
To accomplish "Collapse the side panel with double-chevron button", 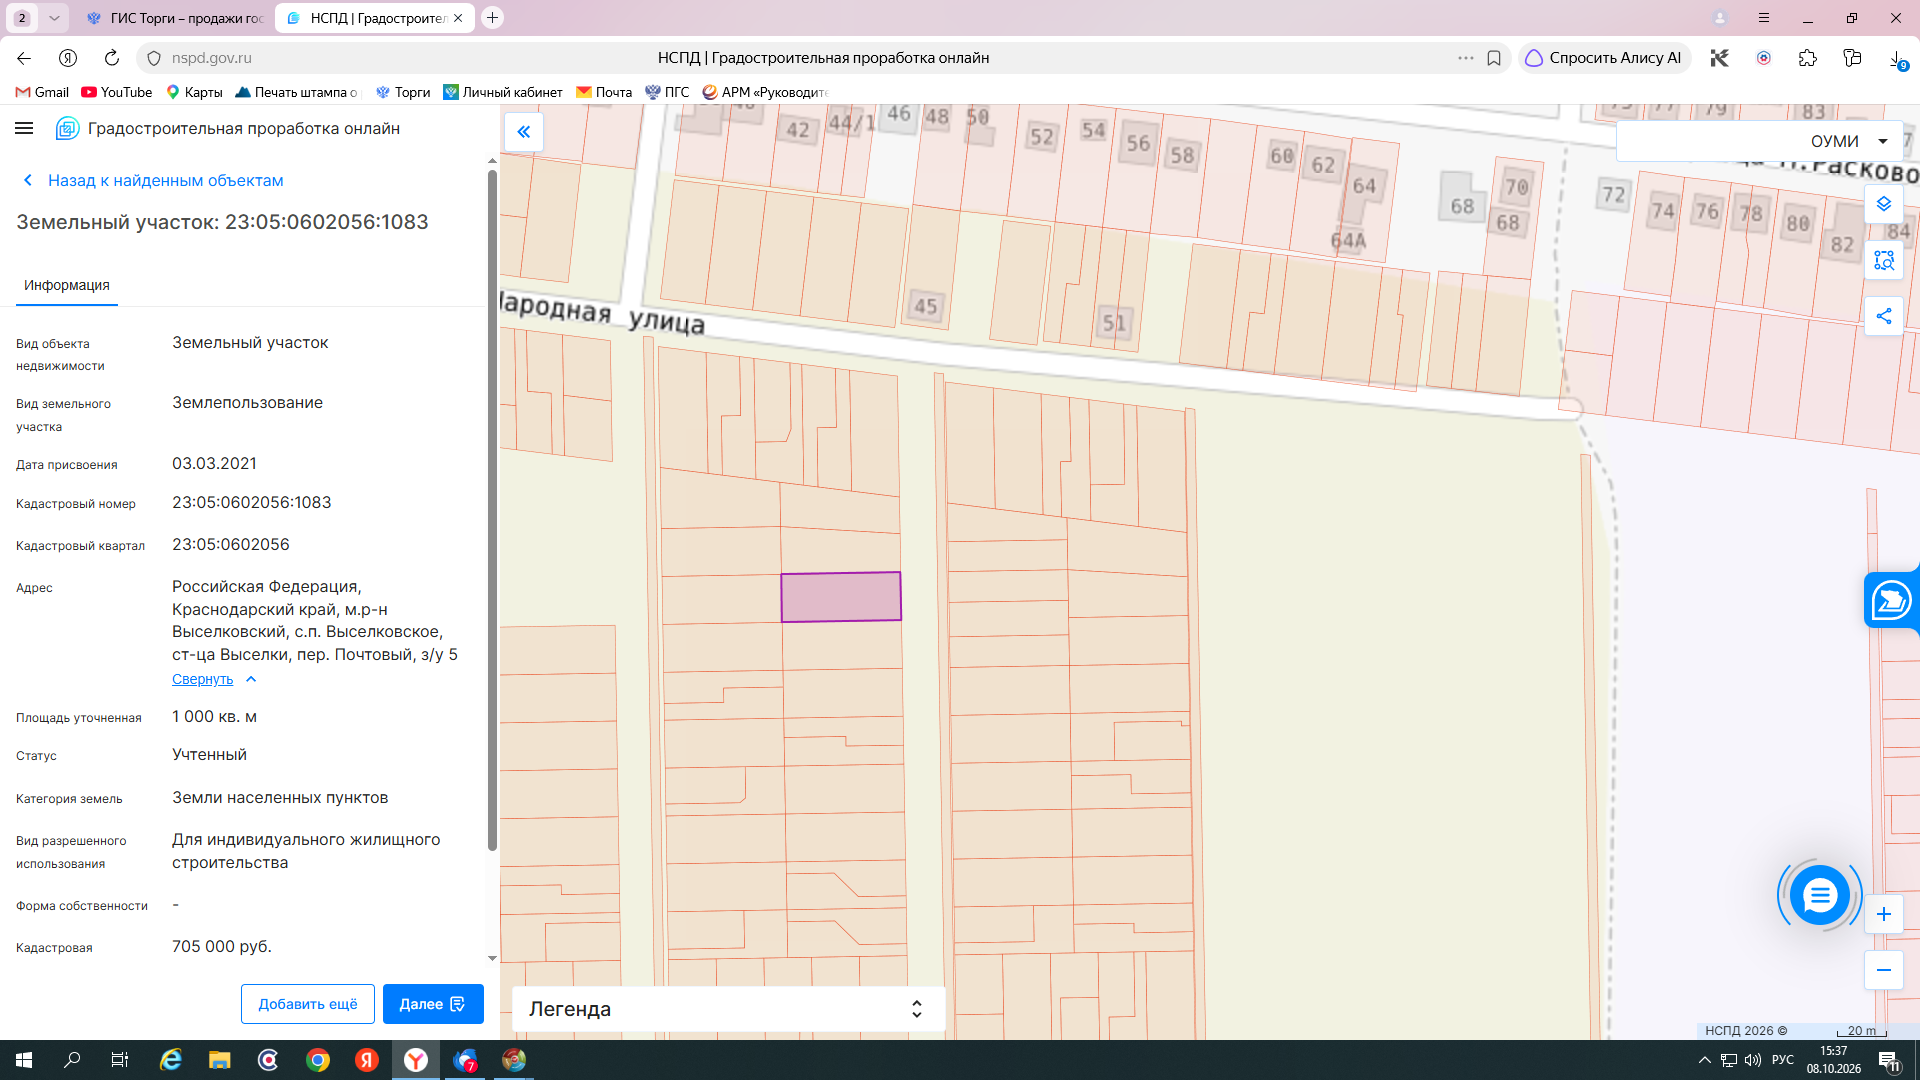I will click(x=524, y=132).
